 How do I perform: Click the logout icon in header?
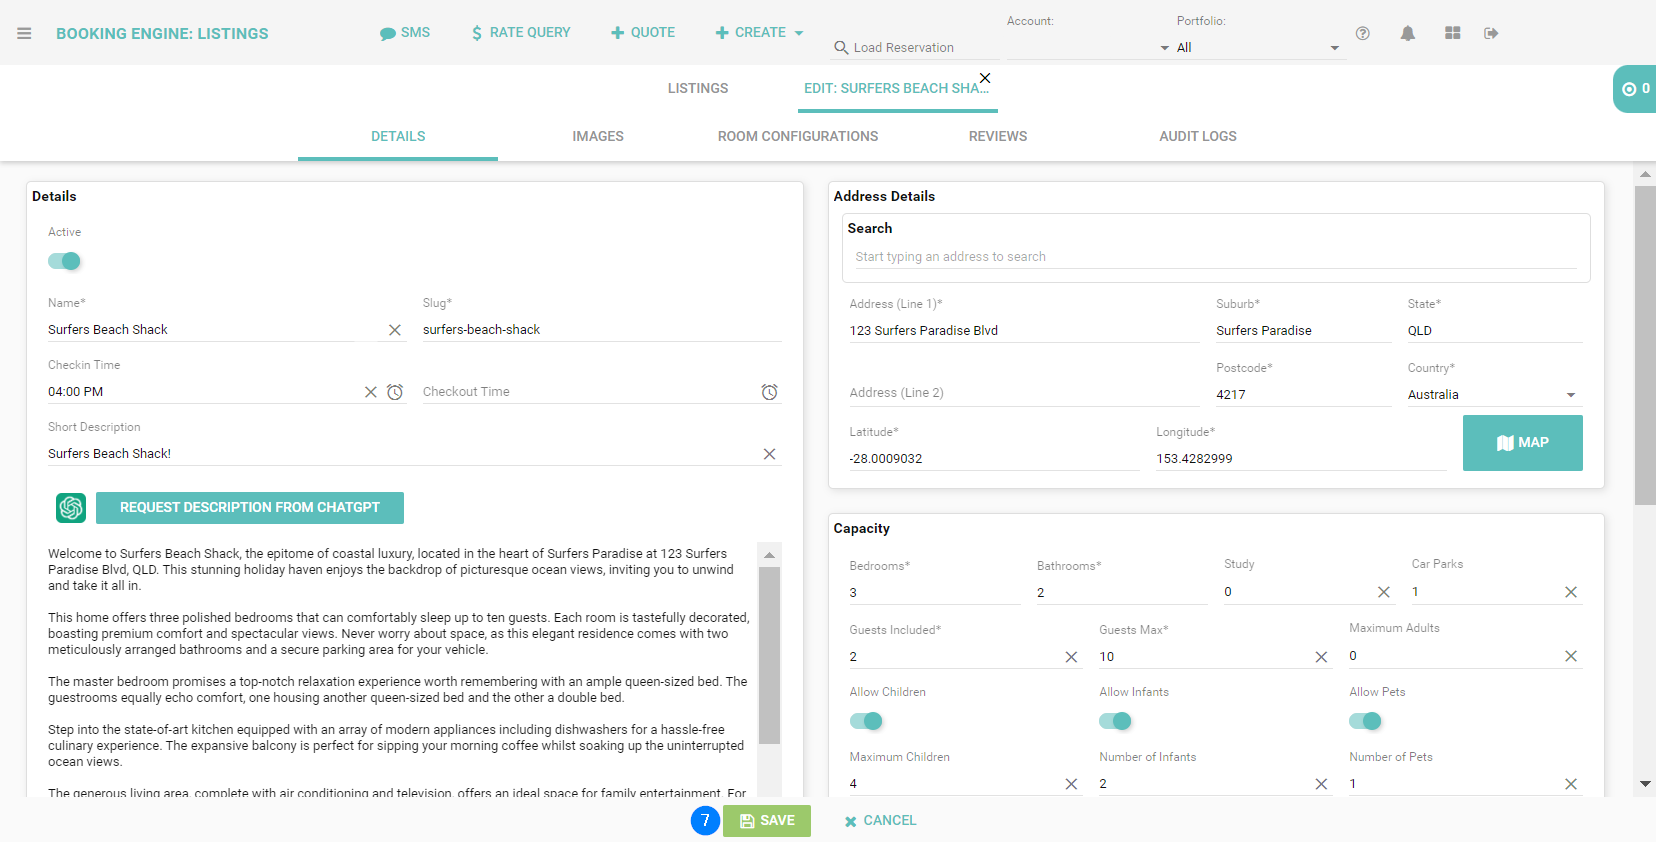[1491, 33]
